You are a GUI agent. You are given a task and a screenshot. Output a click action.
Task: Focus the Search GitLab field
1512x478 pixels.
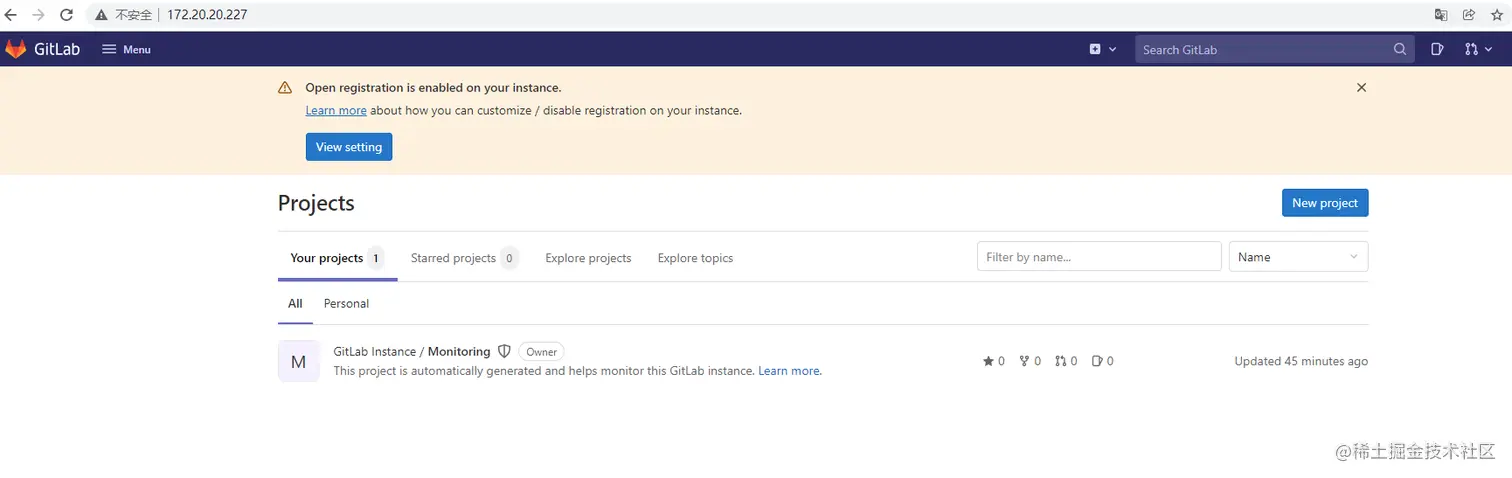point(1274,49)
